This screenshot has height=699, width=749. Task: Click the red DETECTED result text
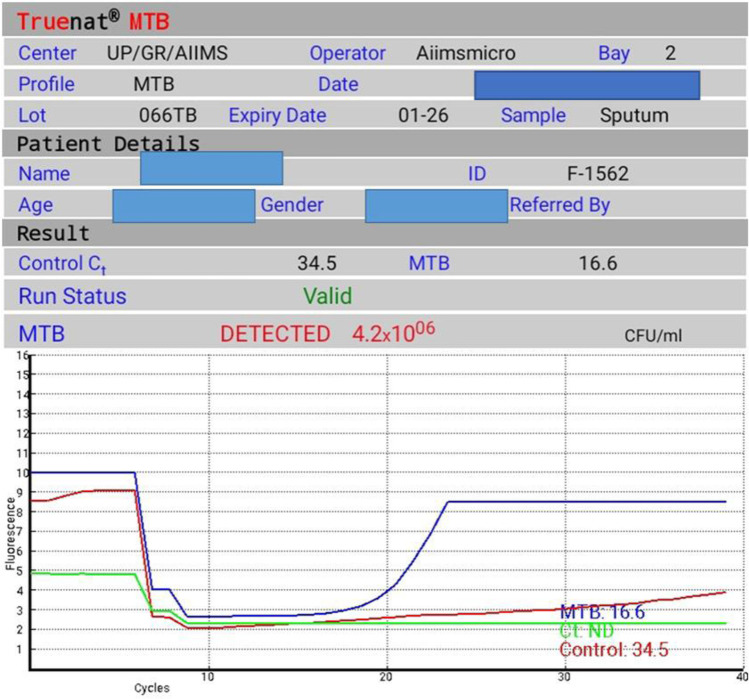(x=275, y=334)
